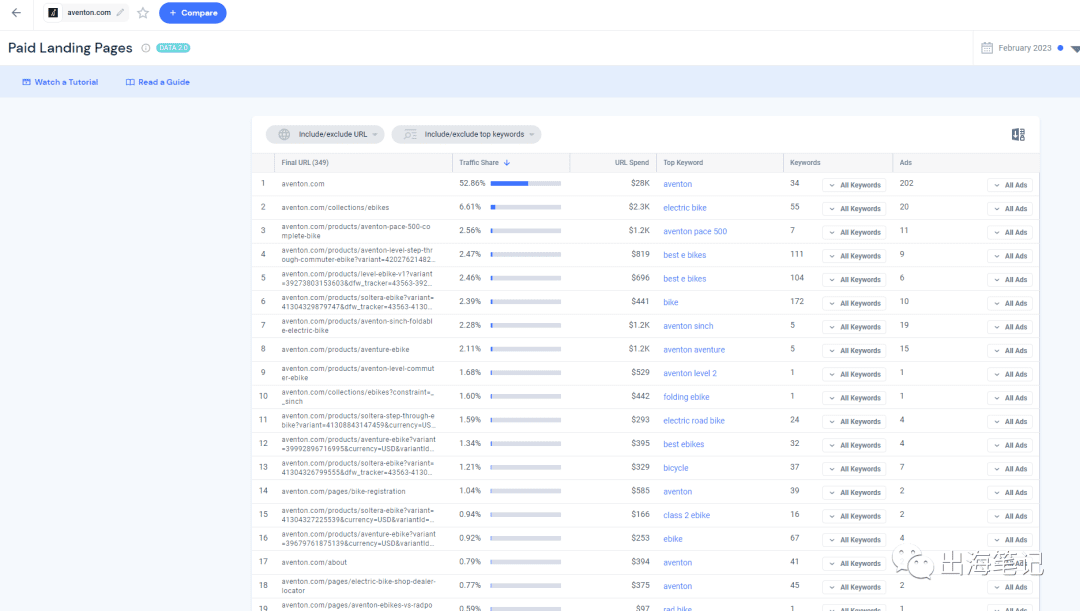
Task: Open the February 2023 date picker
Action: click(x=1024, y=48)
